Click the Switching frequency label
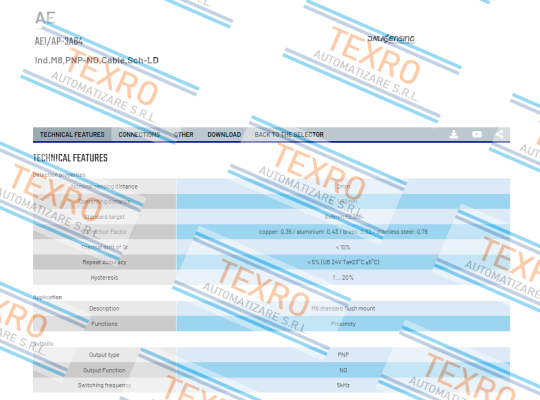 coord(104,385)
